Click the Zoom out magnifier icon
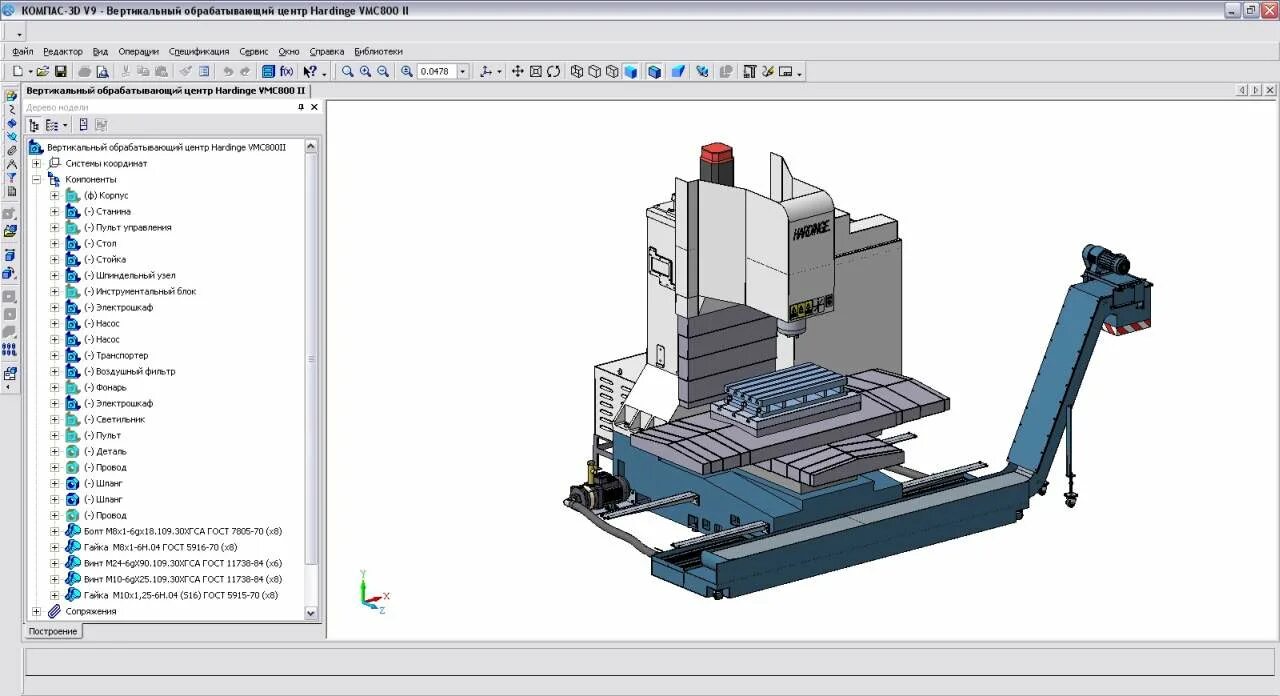Viewport: 1280px width, 696px height. coord(382,71)
